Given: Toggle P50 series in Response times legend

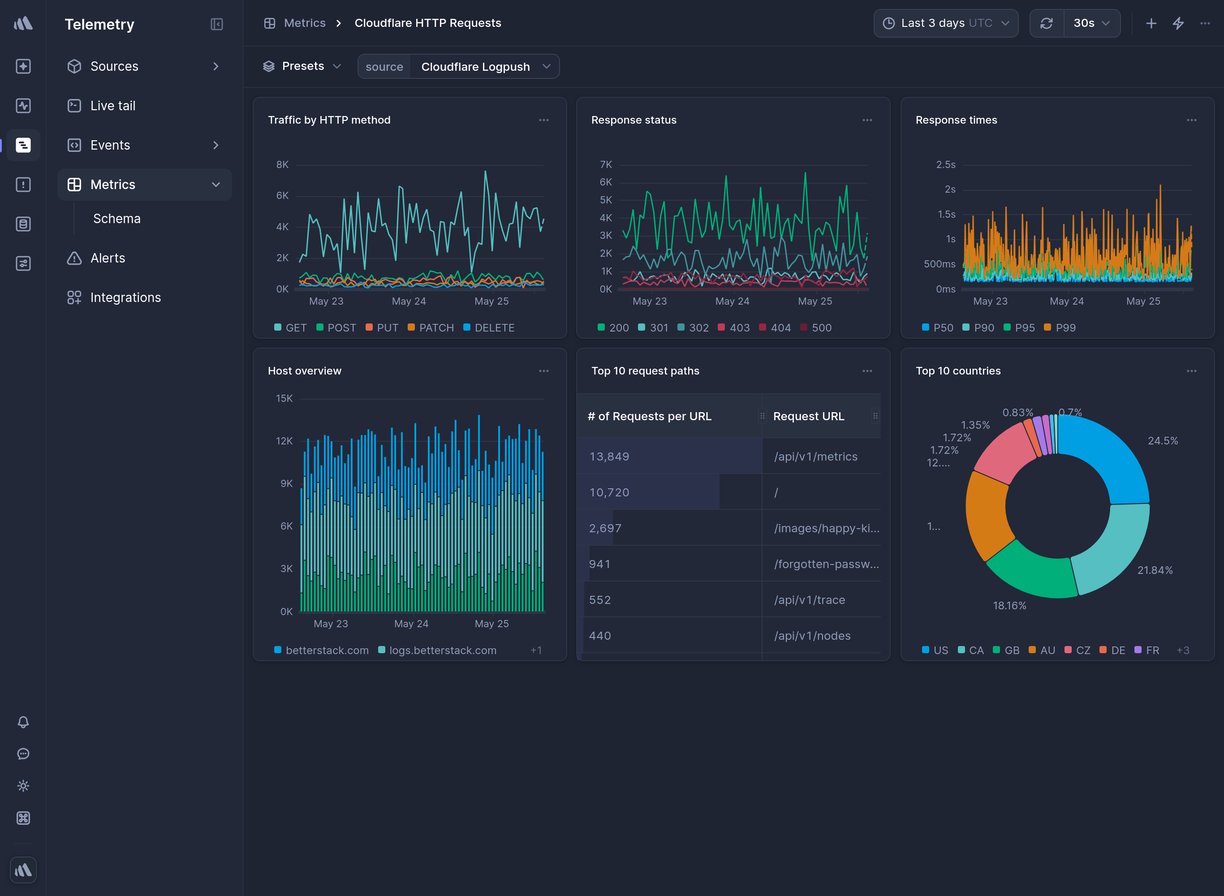Looking at the screenshot, I should point(937,328).
